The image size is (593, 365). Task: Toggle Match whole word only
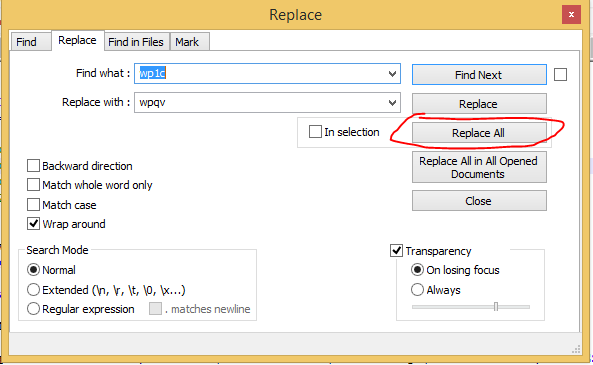[33, 185]
